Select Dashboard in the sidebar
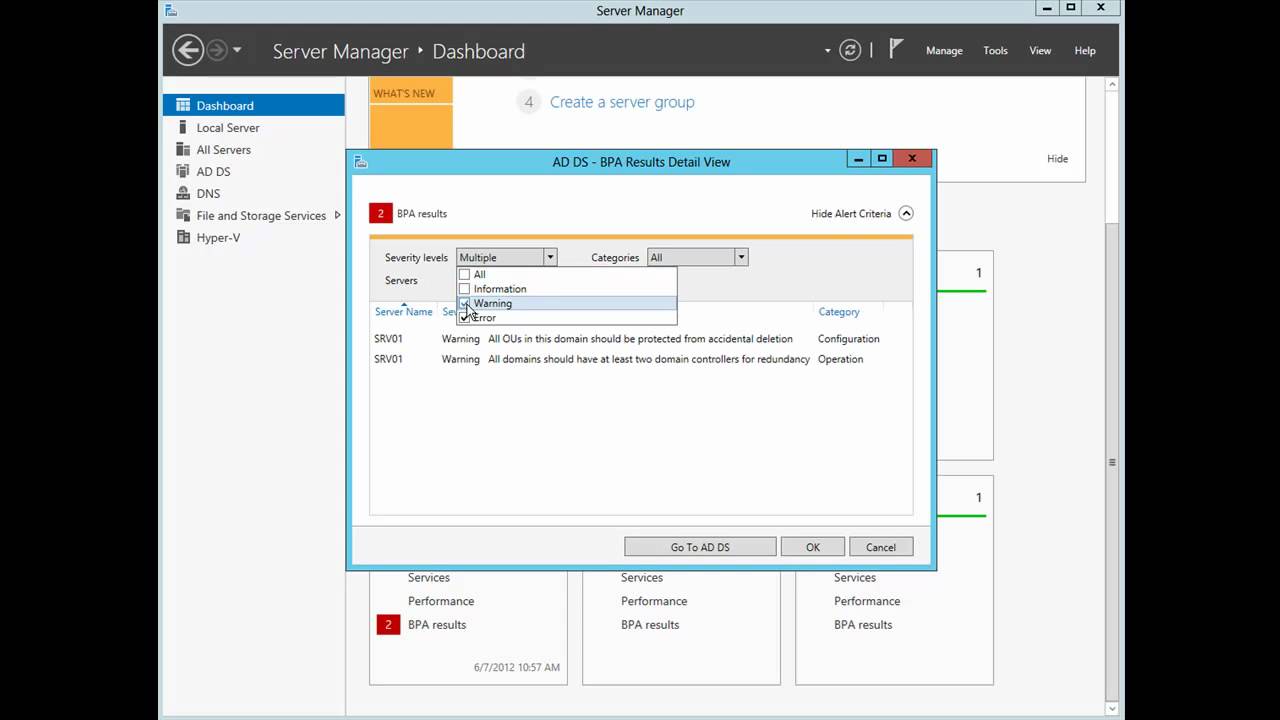This screenshot has width=1280, height=720. 254,105
